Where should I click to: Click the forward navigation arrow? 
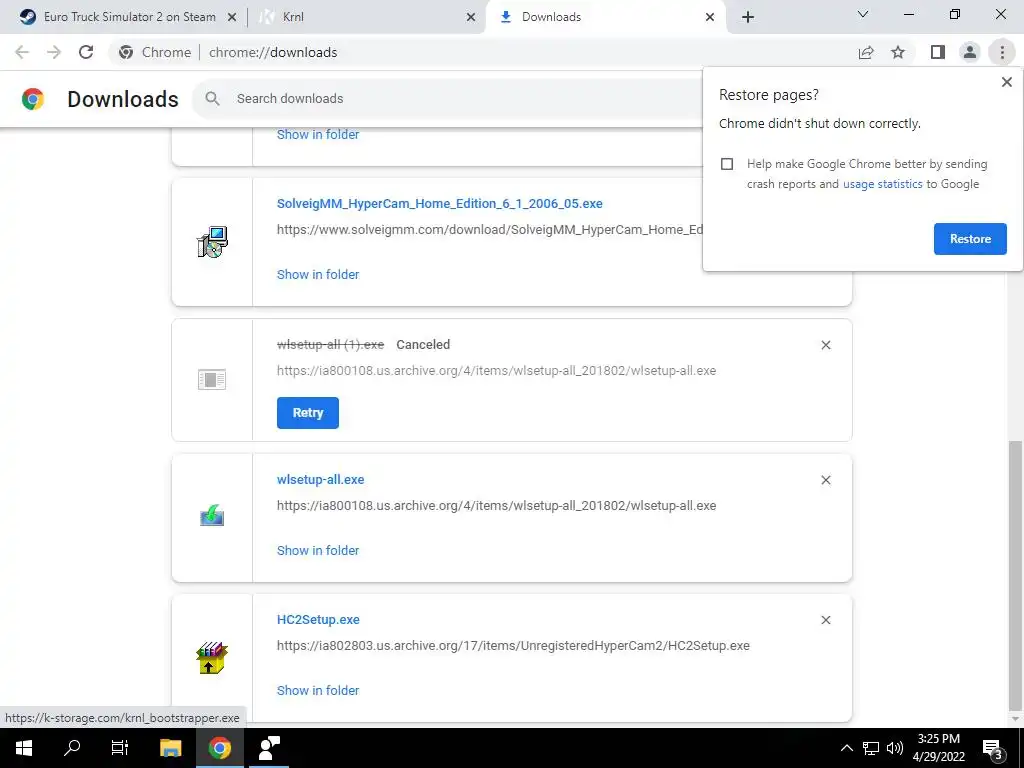point(54,52)
